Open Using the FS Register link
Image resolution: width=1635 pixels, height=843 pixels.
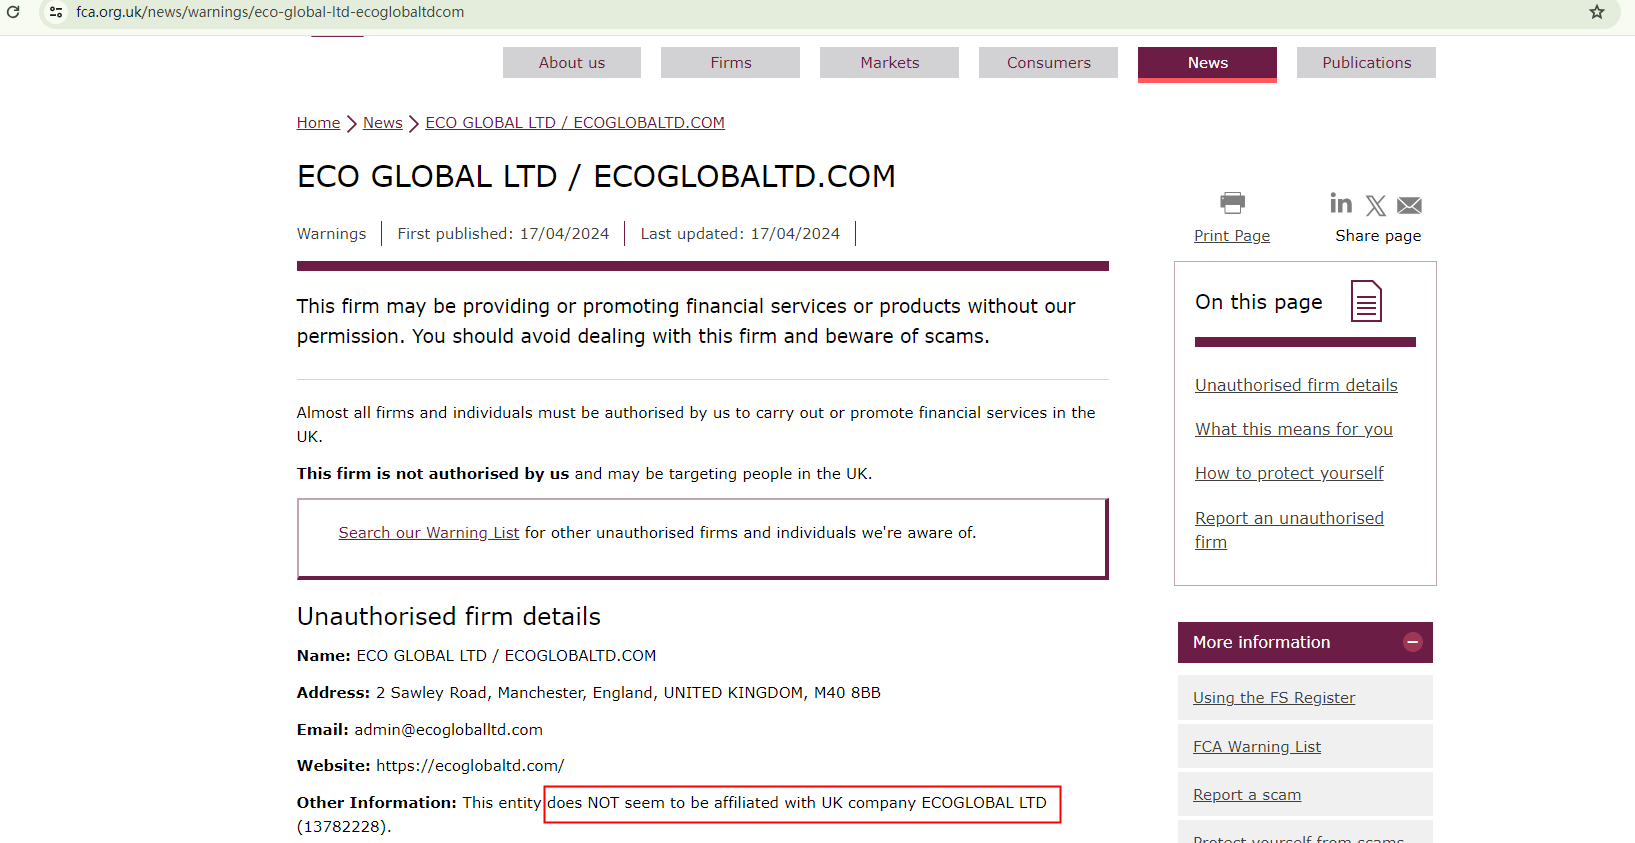click(1274, 698)
